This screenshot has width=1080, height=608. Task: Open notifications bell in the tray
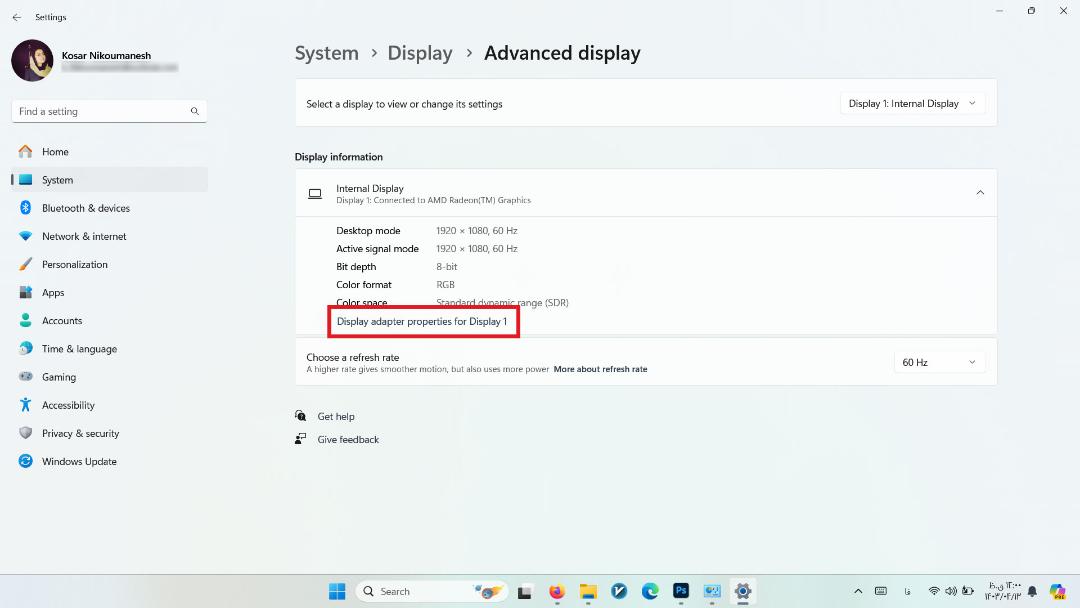click(1032, 591)
